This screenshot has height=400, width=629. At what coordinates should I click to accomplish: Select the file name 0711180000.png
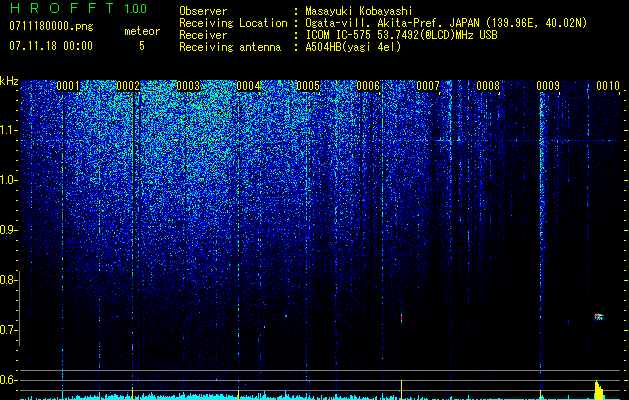(x=51, y=27)
